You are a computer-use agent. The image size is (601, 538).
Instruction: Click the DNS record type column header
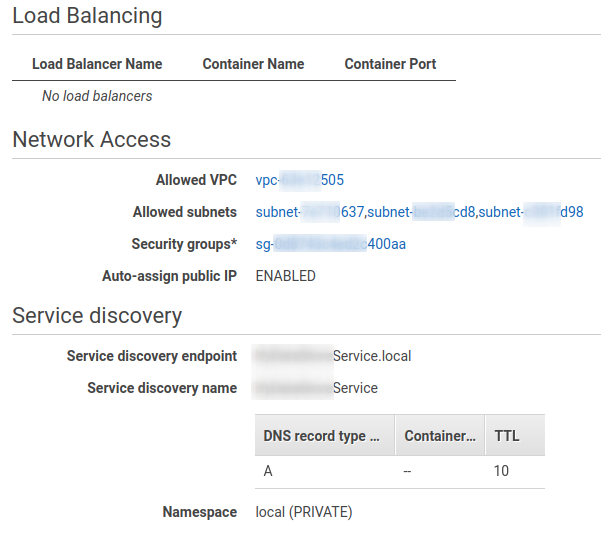tap(325, 435)
